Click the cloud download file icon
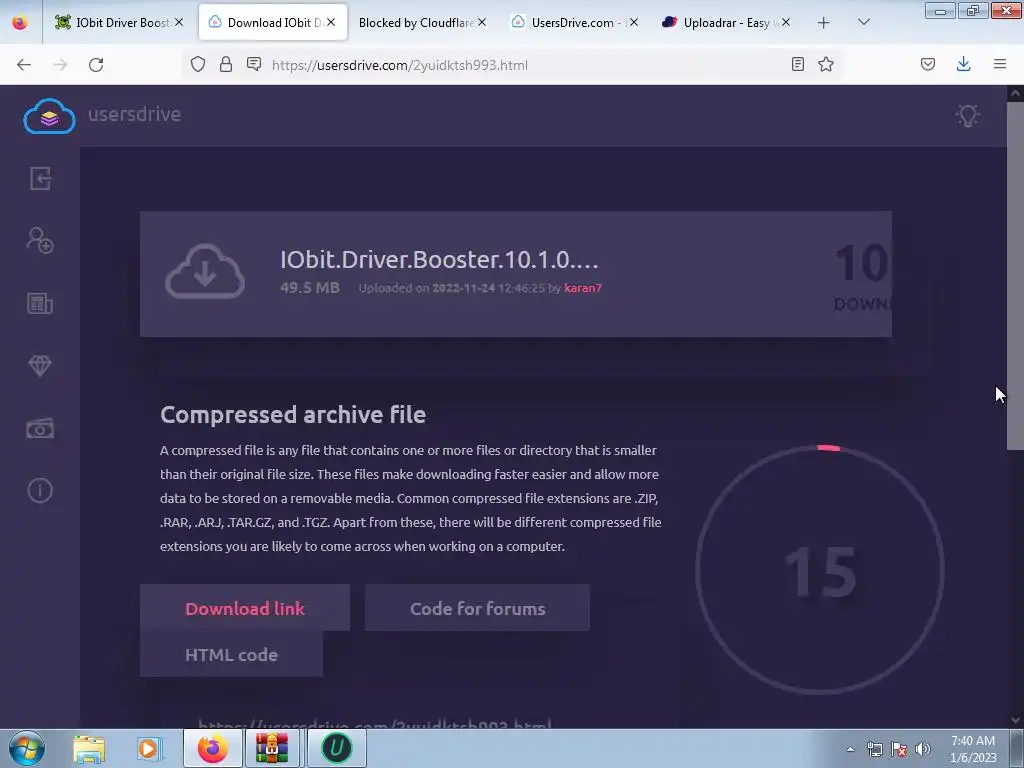This screenshot has height=768, width=1024. point(204,272)
